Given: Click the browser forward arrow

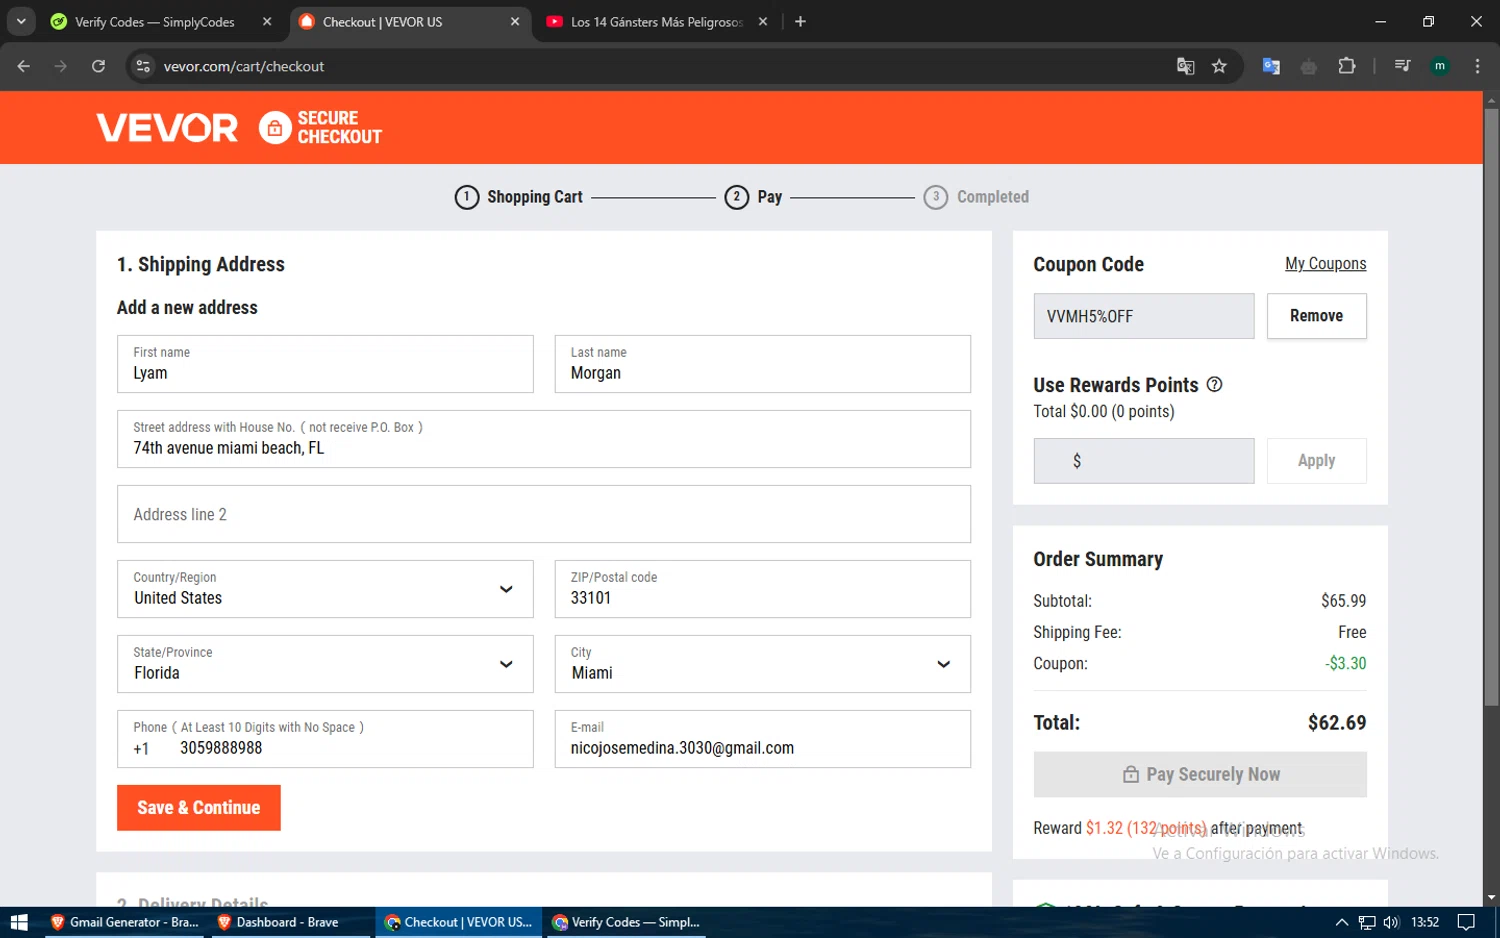Looking at the screenshot, I should (61, 66).
